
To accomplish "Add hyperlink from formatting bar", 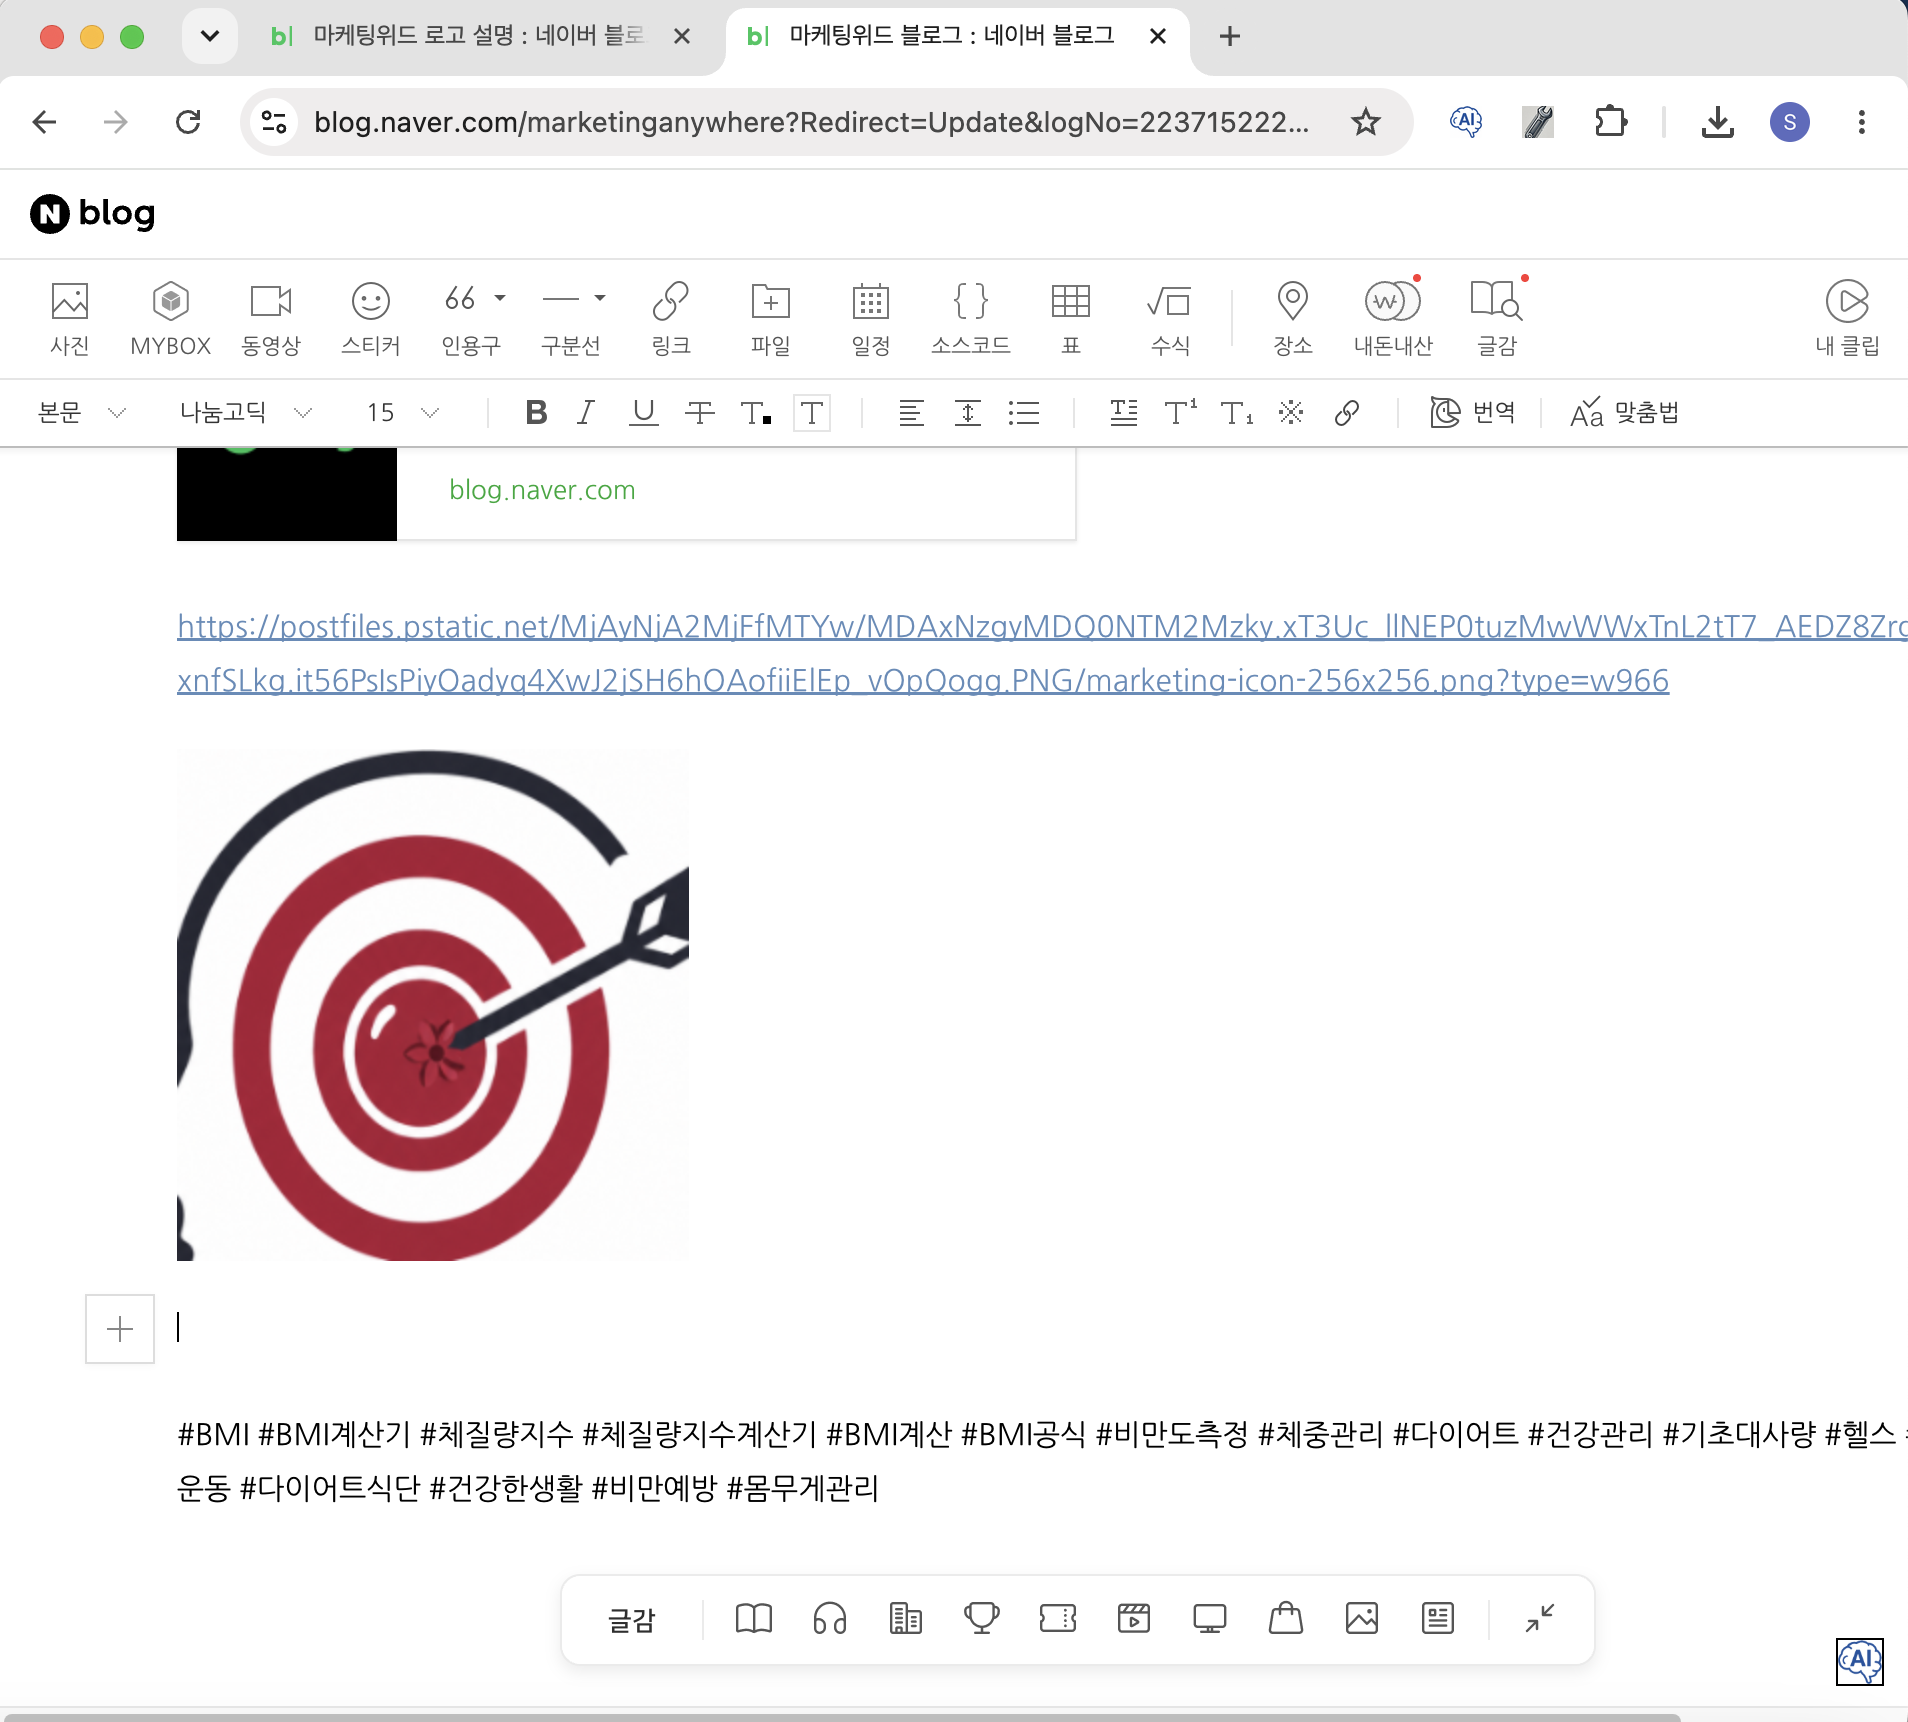I will [1347, 412].
